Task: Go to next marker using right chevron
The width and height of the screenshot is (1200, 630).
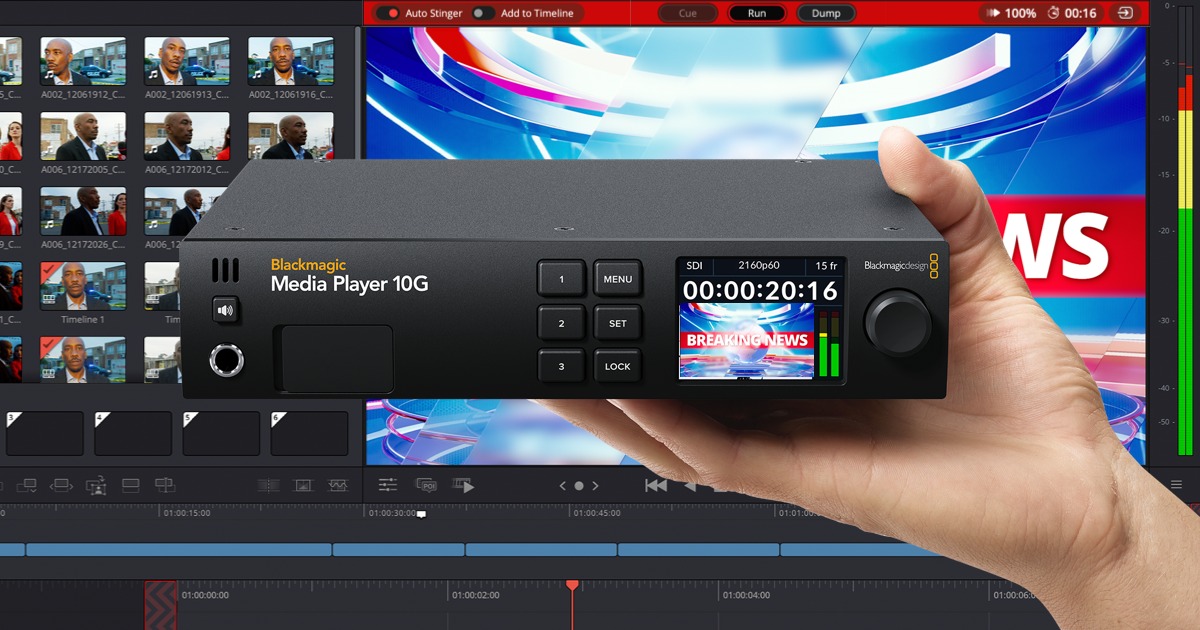Action: (595, 486)
